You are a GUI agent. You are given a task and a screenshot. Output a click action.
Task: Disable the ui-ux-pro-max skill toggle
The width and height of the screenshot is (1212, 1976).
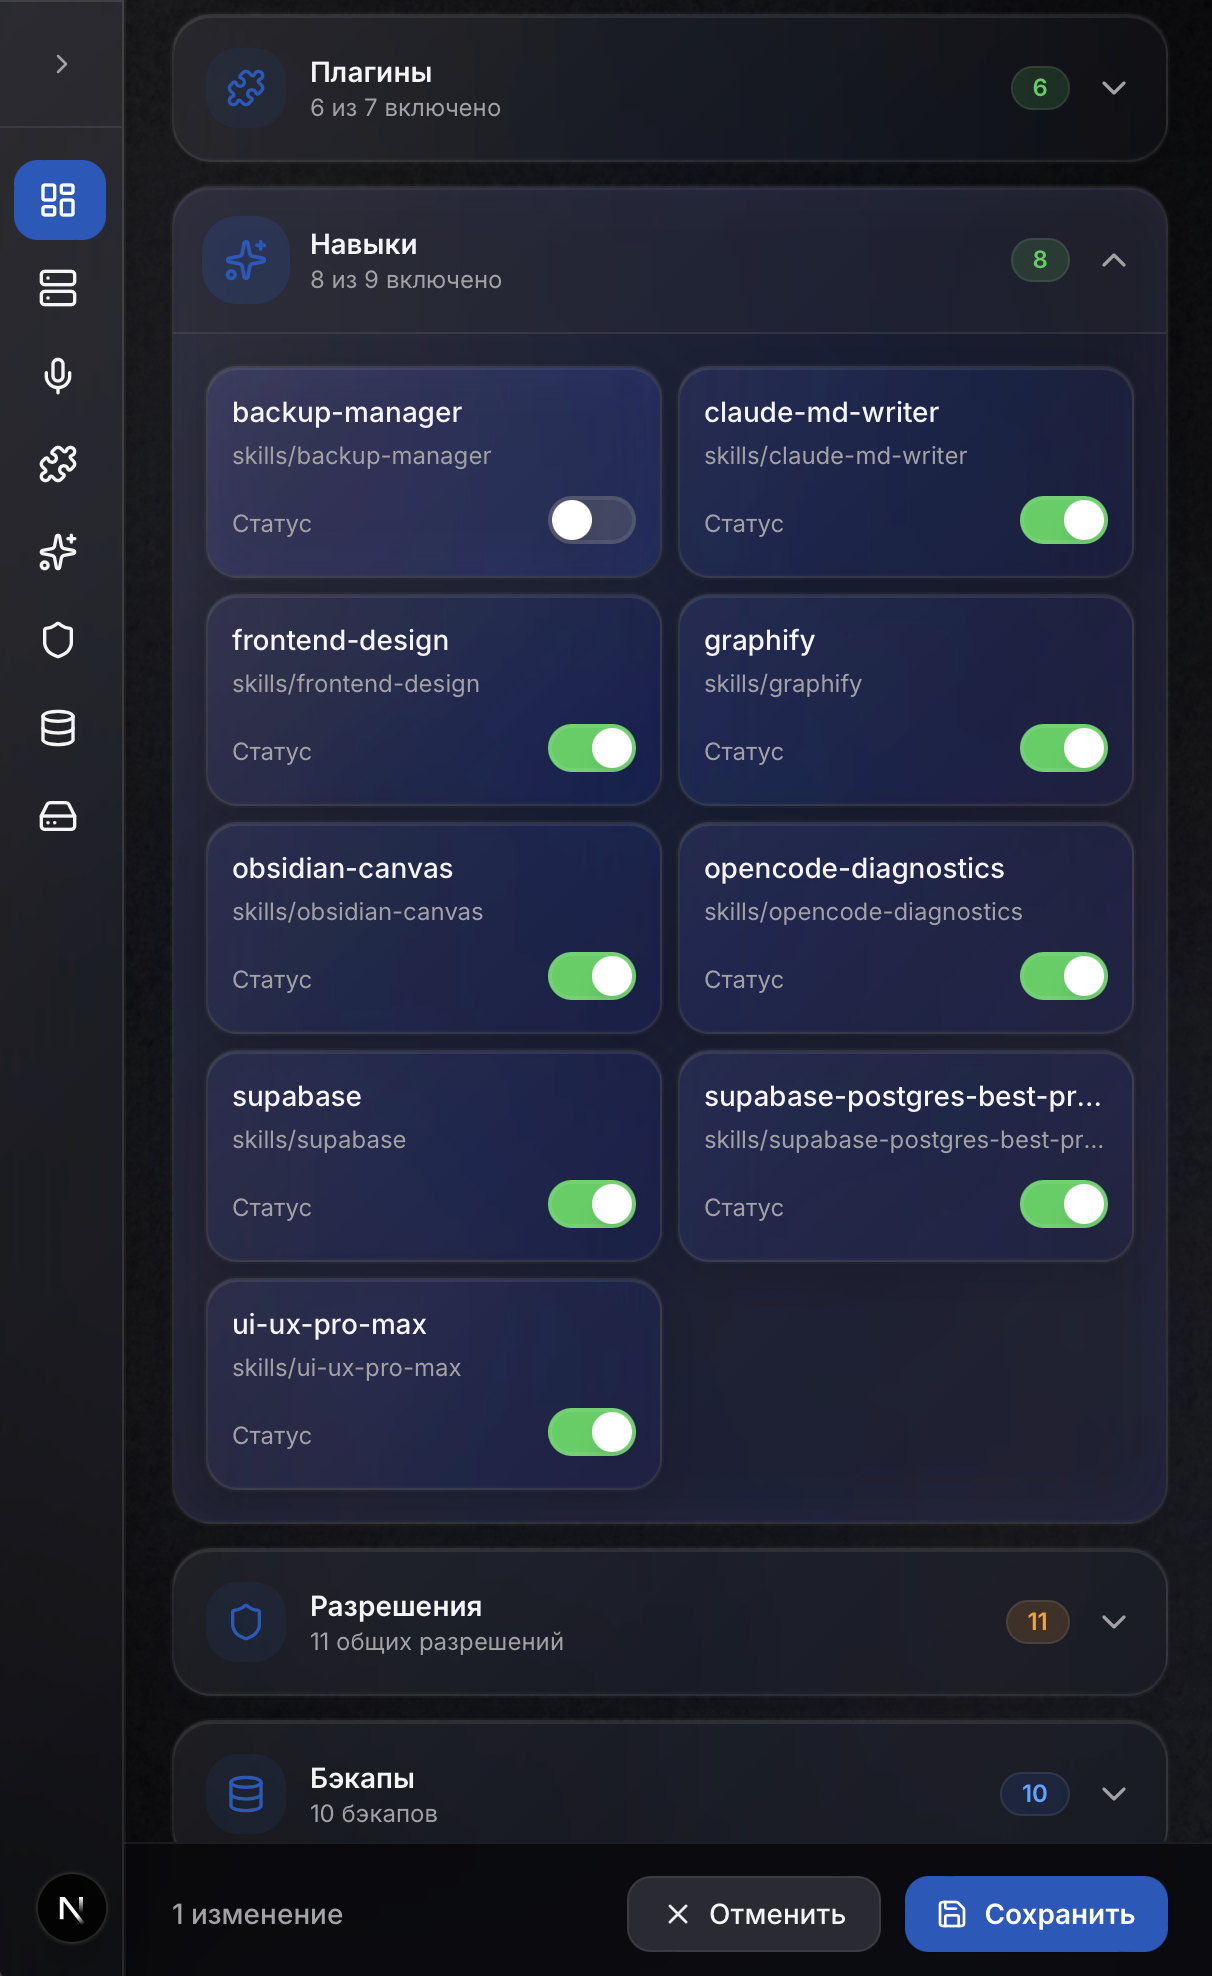tap(592, 1432)
